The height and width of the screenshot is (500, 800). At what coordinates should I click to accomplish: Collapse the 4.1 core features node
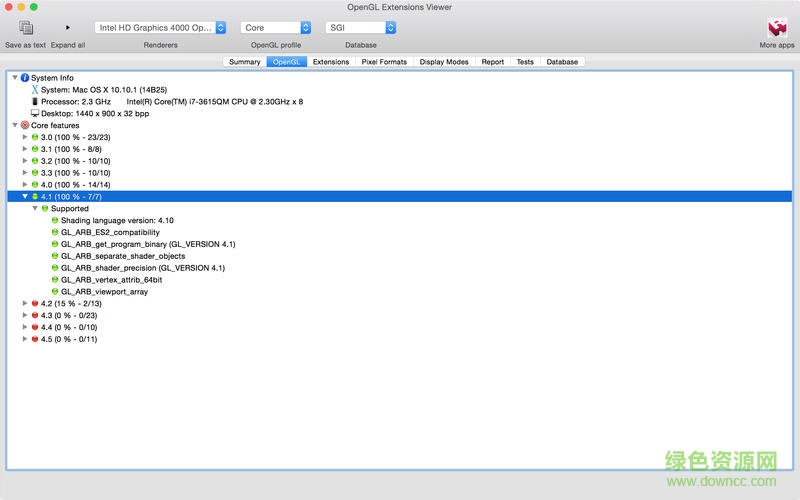(25, 197)
